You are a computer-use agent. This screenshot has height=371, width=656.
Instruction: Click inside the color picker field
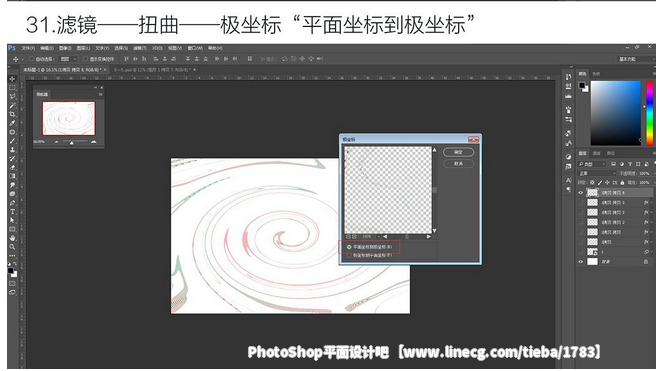coord(615,113)
